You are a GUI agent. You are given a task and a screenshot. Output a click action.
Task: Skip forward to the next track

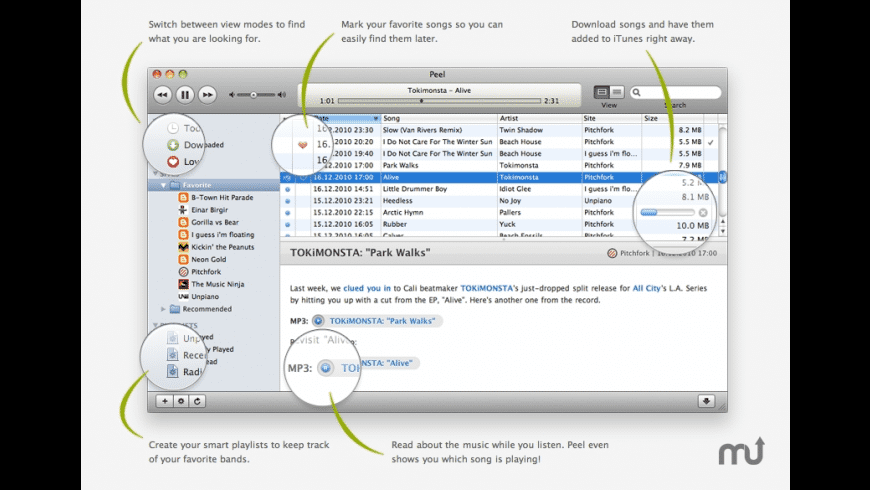coord(207,95)
